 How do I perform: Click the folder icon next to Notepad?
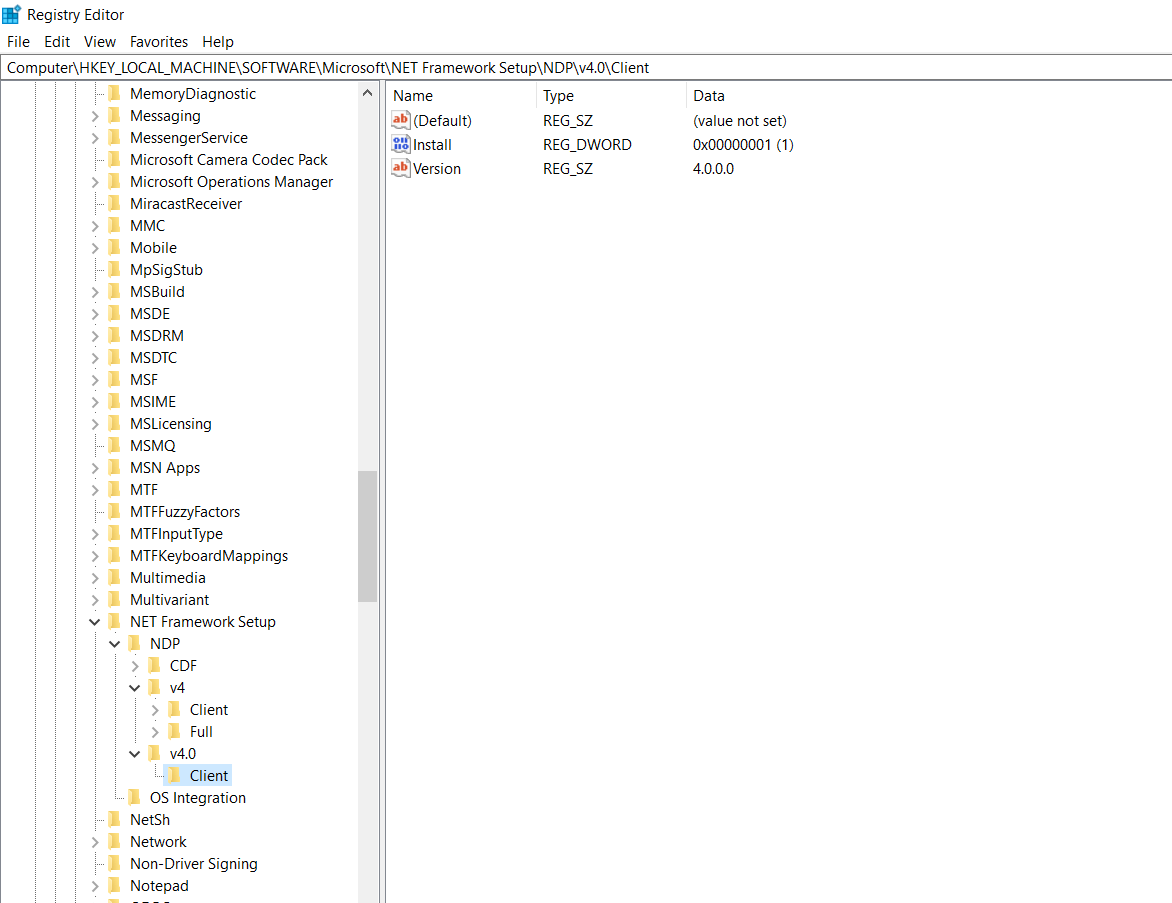click(113, 885)
